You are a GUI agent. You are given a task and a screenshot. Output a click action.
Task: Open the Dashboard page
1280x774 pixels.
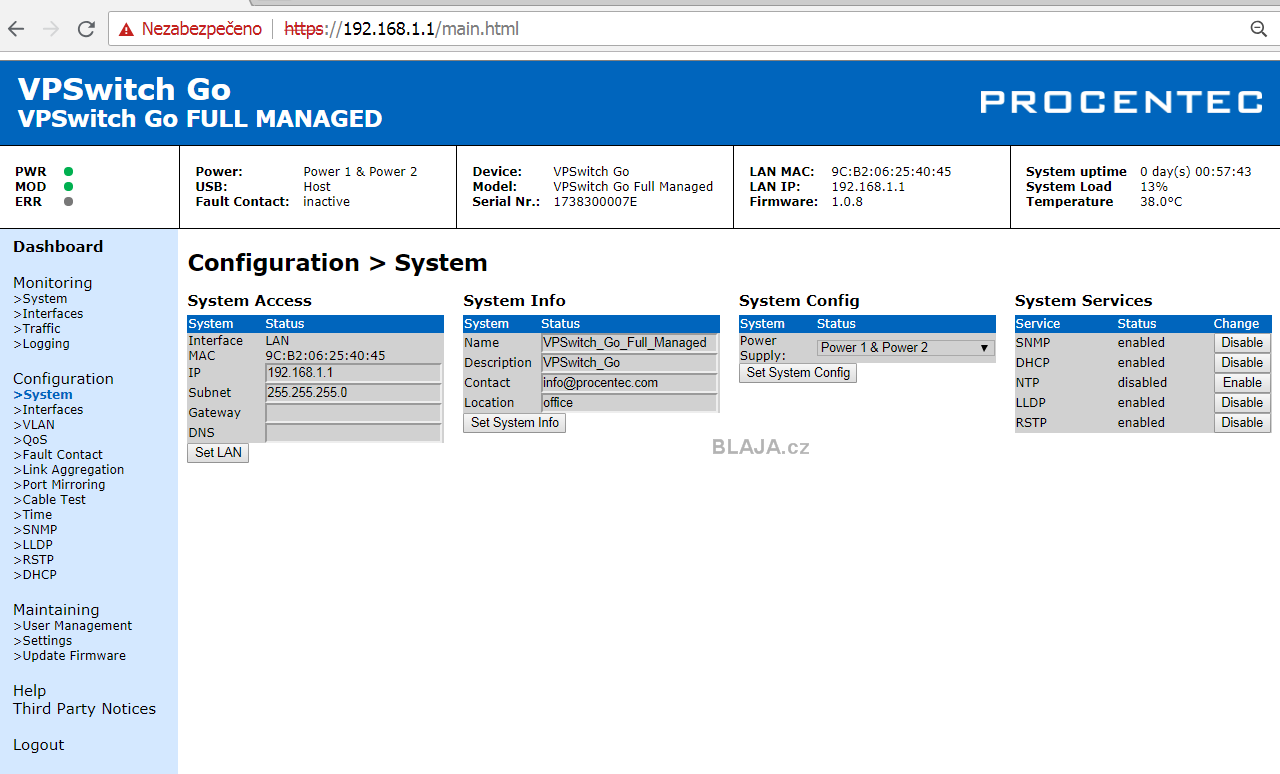pyautogui.click(x=58, y=247)
